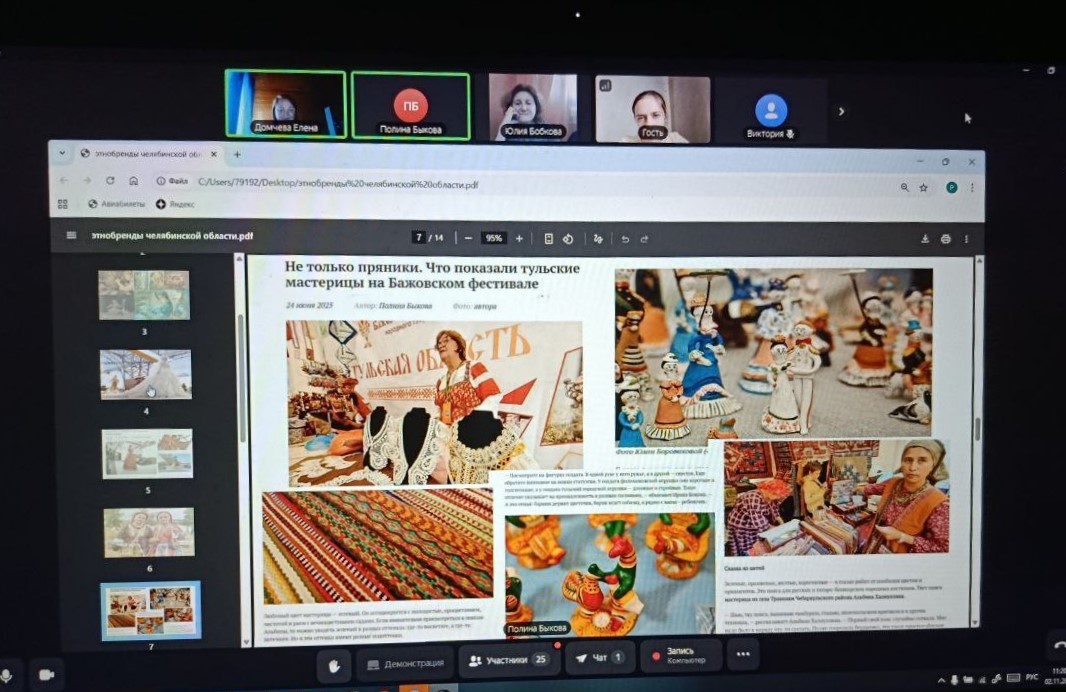Click the fit to page icon
Viewport: 1066px width, 692px height.
tap(548, 238)
